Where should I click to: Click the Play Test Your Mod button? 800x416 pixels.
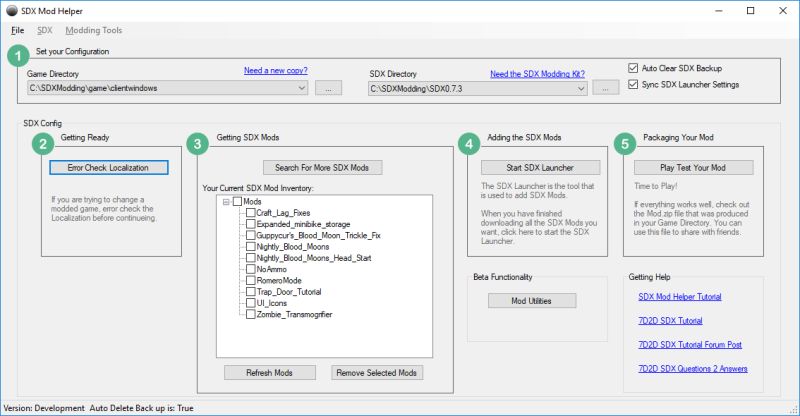pos(693,167)
